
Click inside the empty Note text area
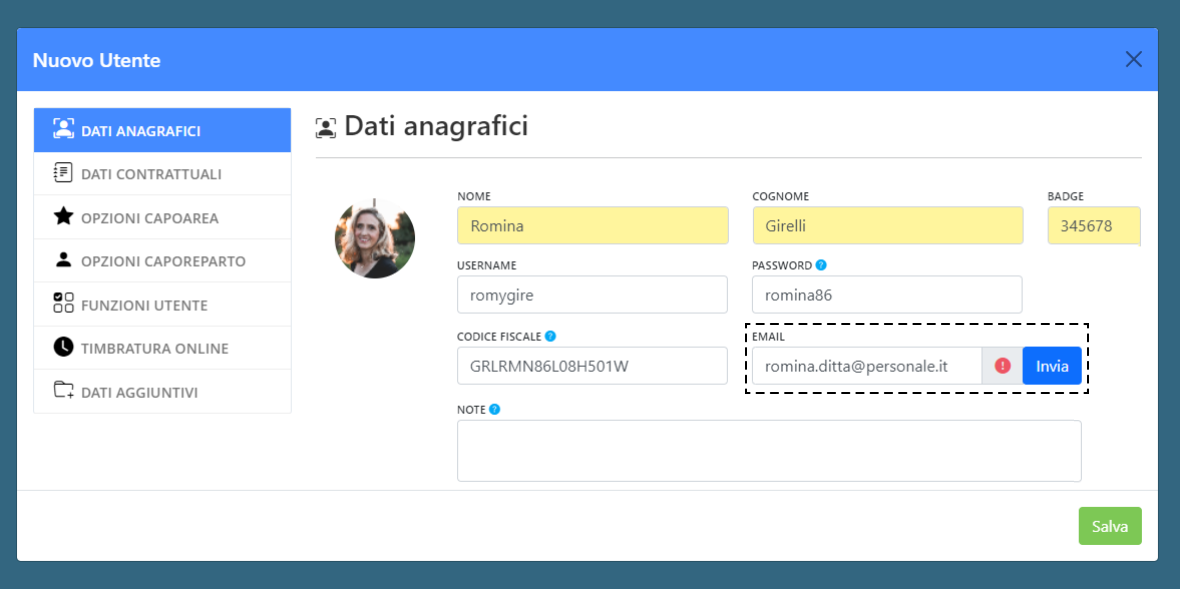768,451
